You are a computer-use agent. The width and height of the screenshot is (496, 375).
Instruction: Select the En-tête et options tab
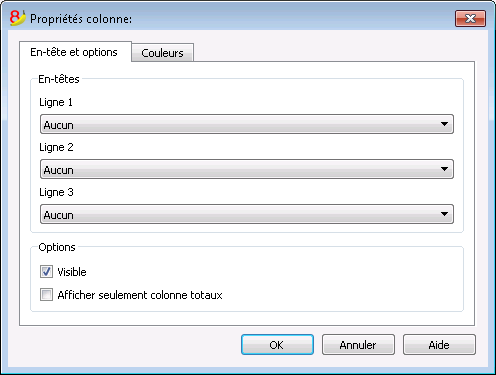pos(74,52)
